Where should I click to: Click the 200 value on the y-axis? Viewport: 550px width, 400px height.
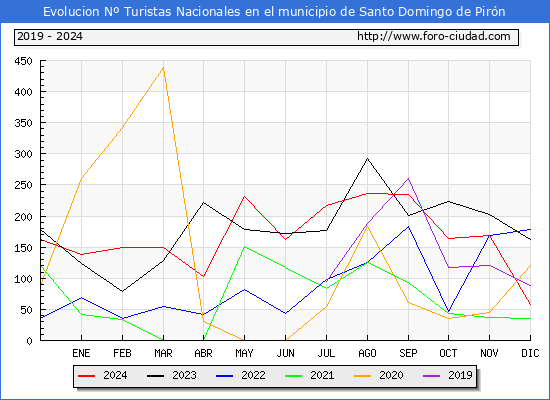click(23, 217)
